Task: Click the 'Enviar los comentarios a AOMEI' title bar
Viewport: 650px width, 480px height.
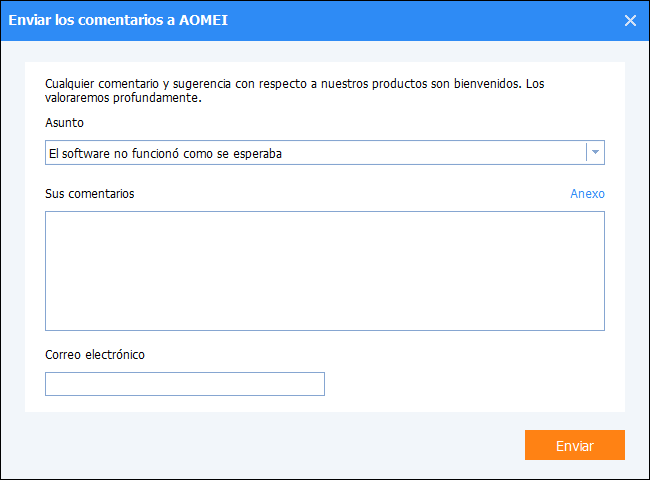Action: [x=300, y=20]
